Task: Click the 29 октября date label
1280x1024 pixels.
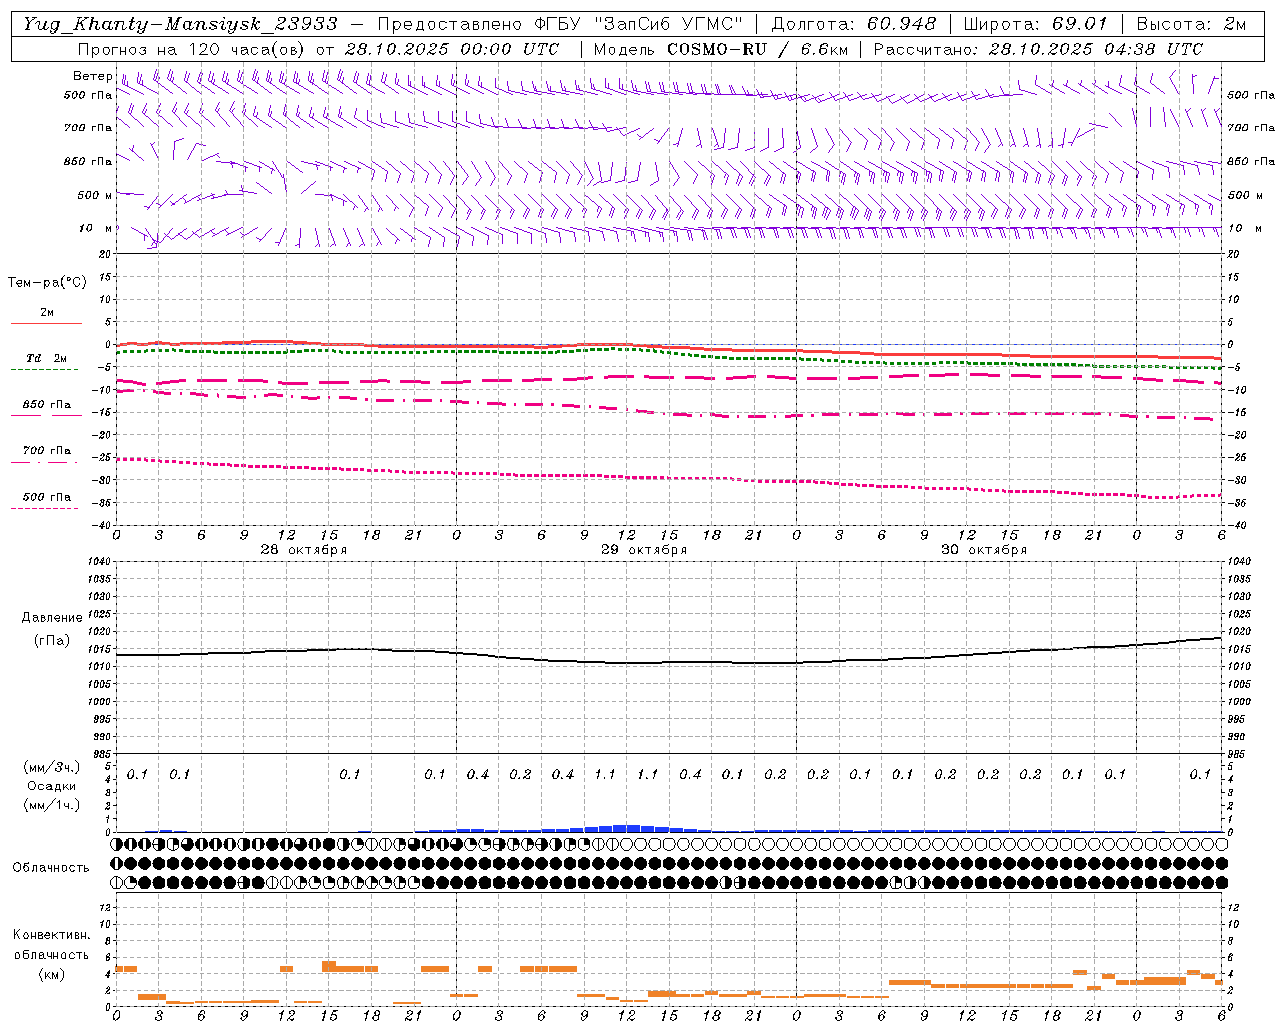Action: (x=644, y=550)
